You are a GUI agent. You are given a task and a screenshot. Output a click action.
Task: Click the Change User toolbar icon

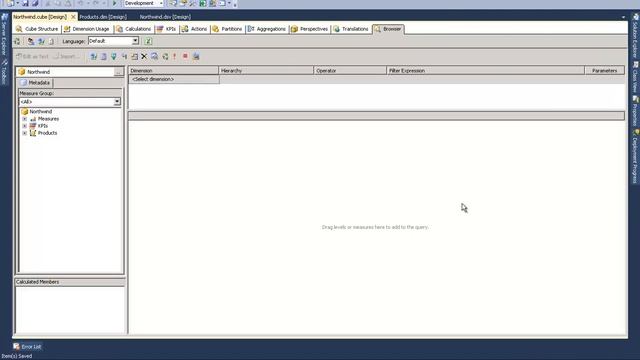click(x=31, y=41)
